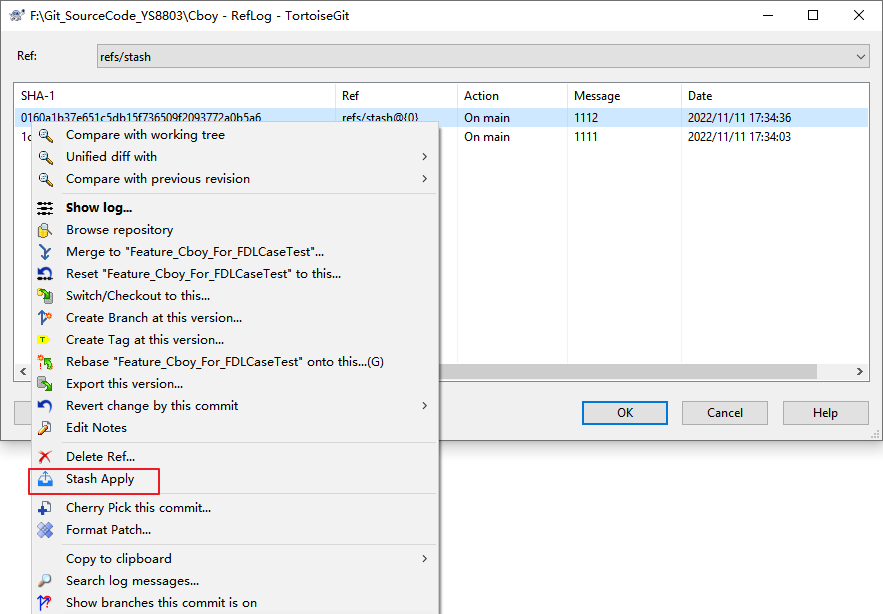Image resolution: width=883 pixels, height=614 pixels.
Task: Click the Show log icon
Action: [45, 208]
